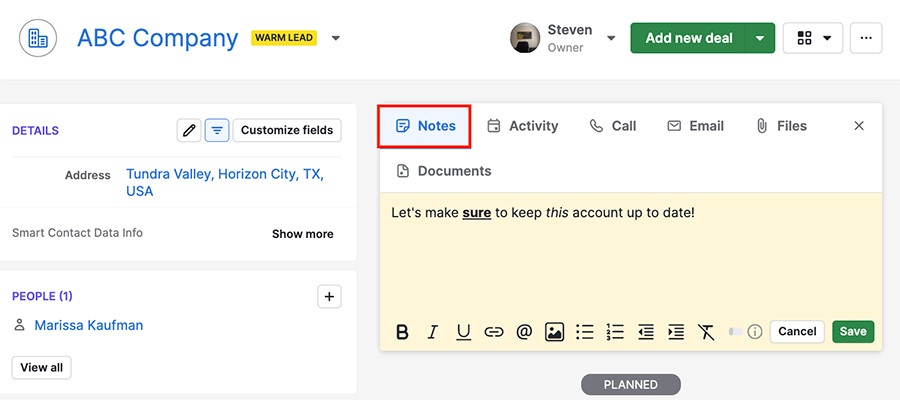900x400 pixels.
Task: Expand the Add new deal arrow
Action: [x=760, y=38]
